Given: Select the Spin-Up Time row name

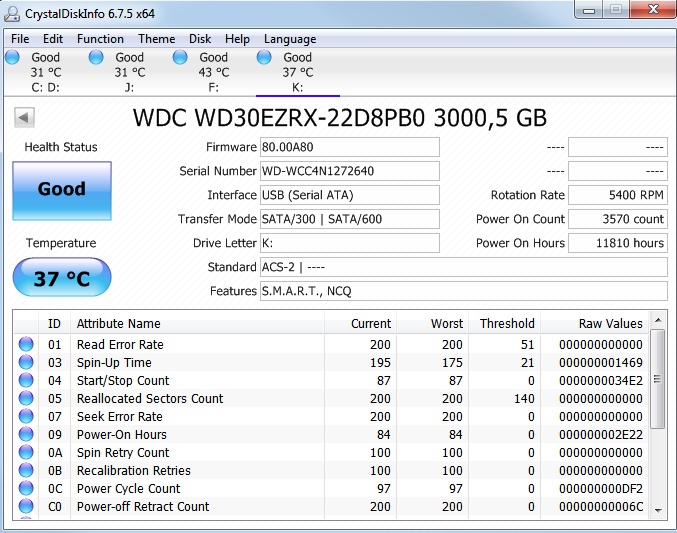Looking at the screenshot, I should coord(114,362).
